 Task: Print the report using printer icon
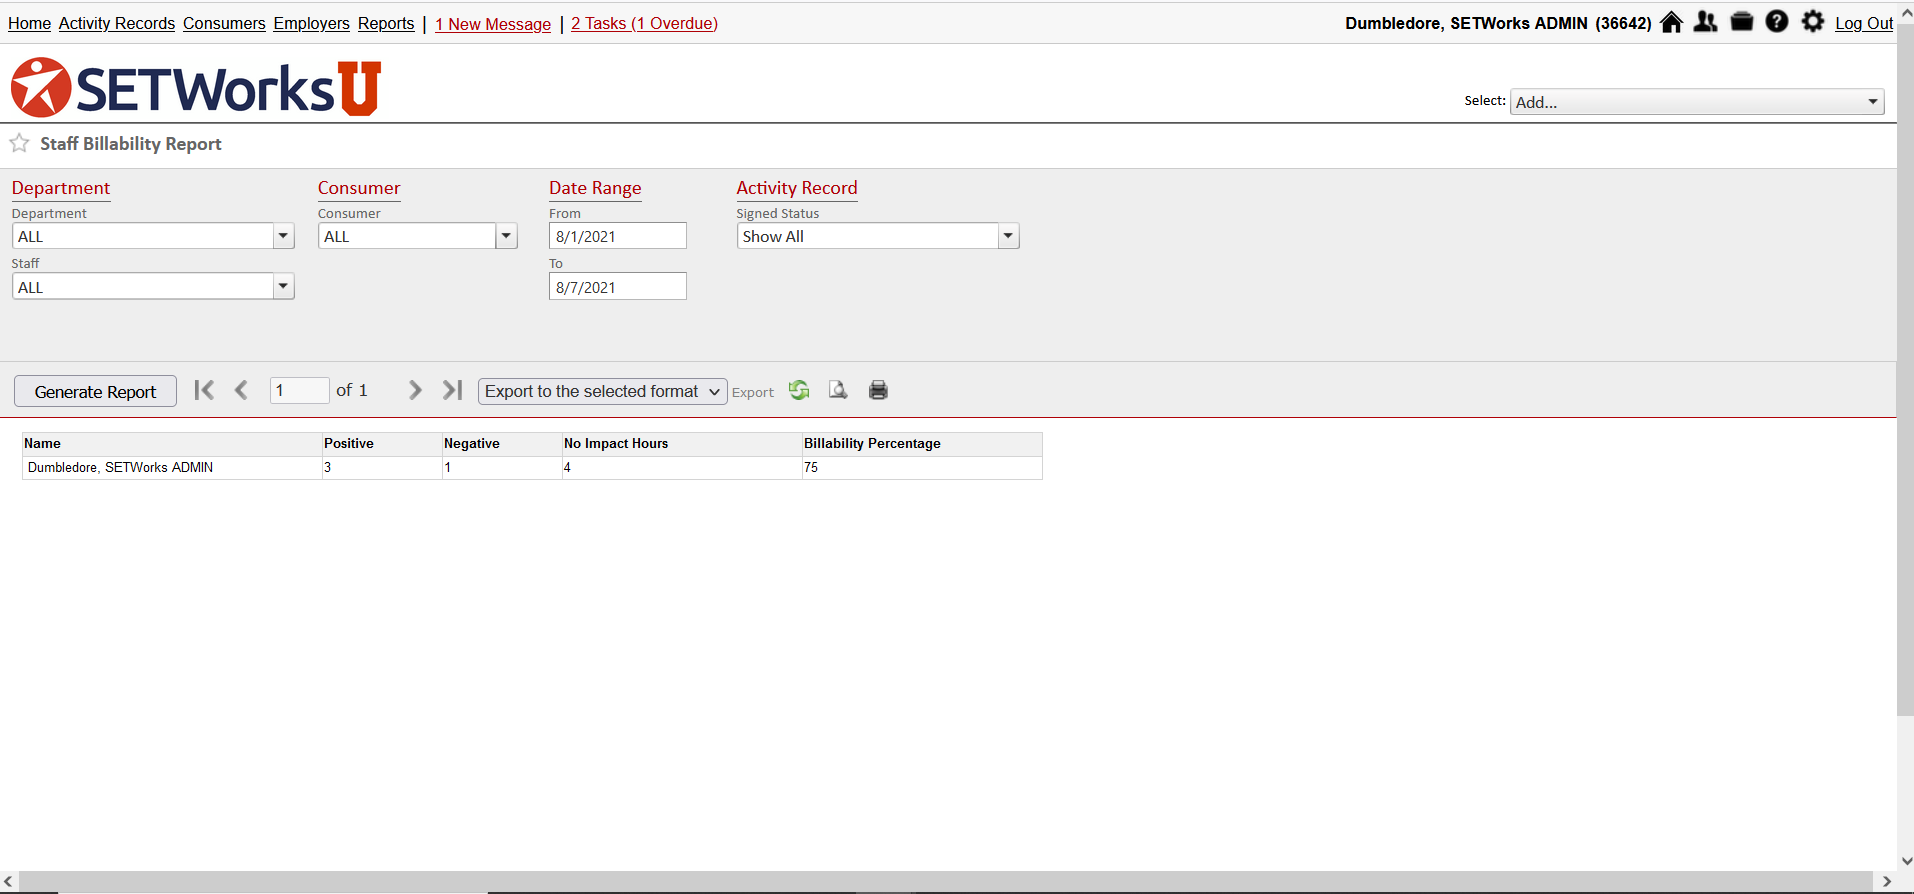tap(878, 390)
